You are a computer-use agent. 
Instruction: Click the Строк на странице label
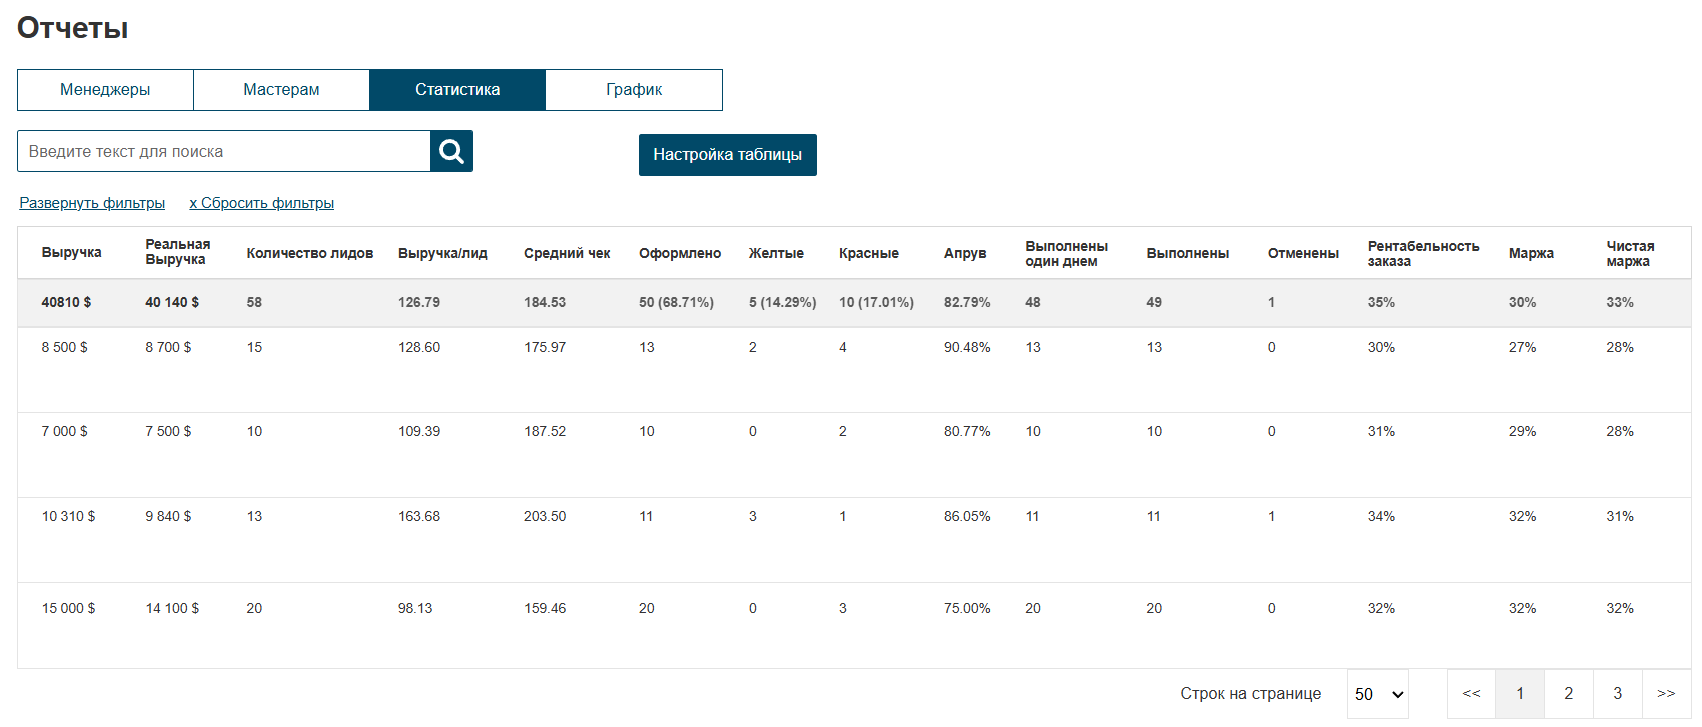click(1250, 694)
